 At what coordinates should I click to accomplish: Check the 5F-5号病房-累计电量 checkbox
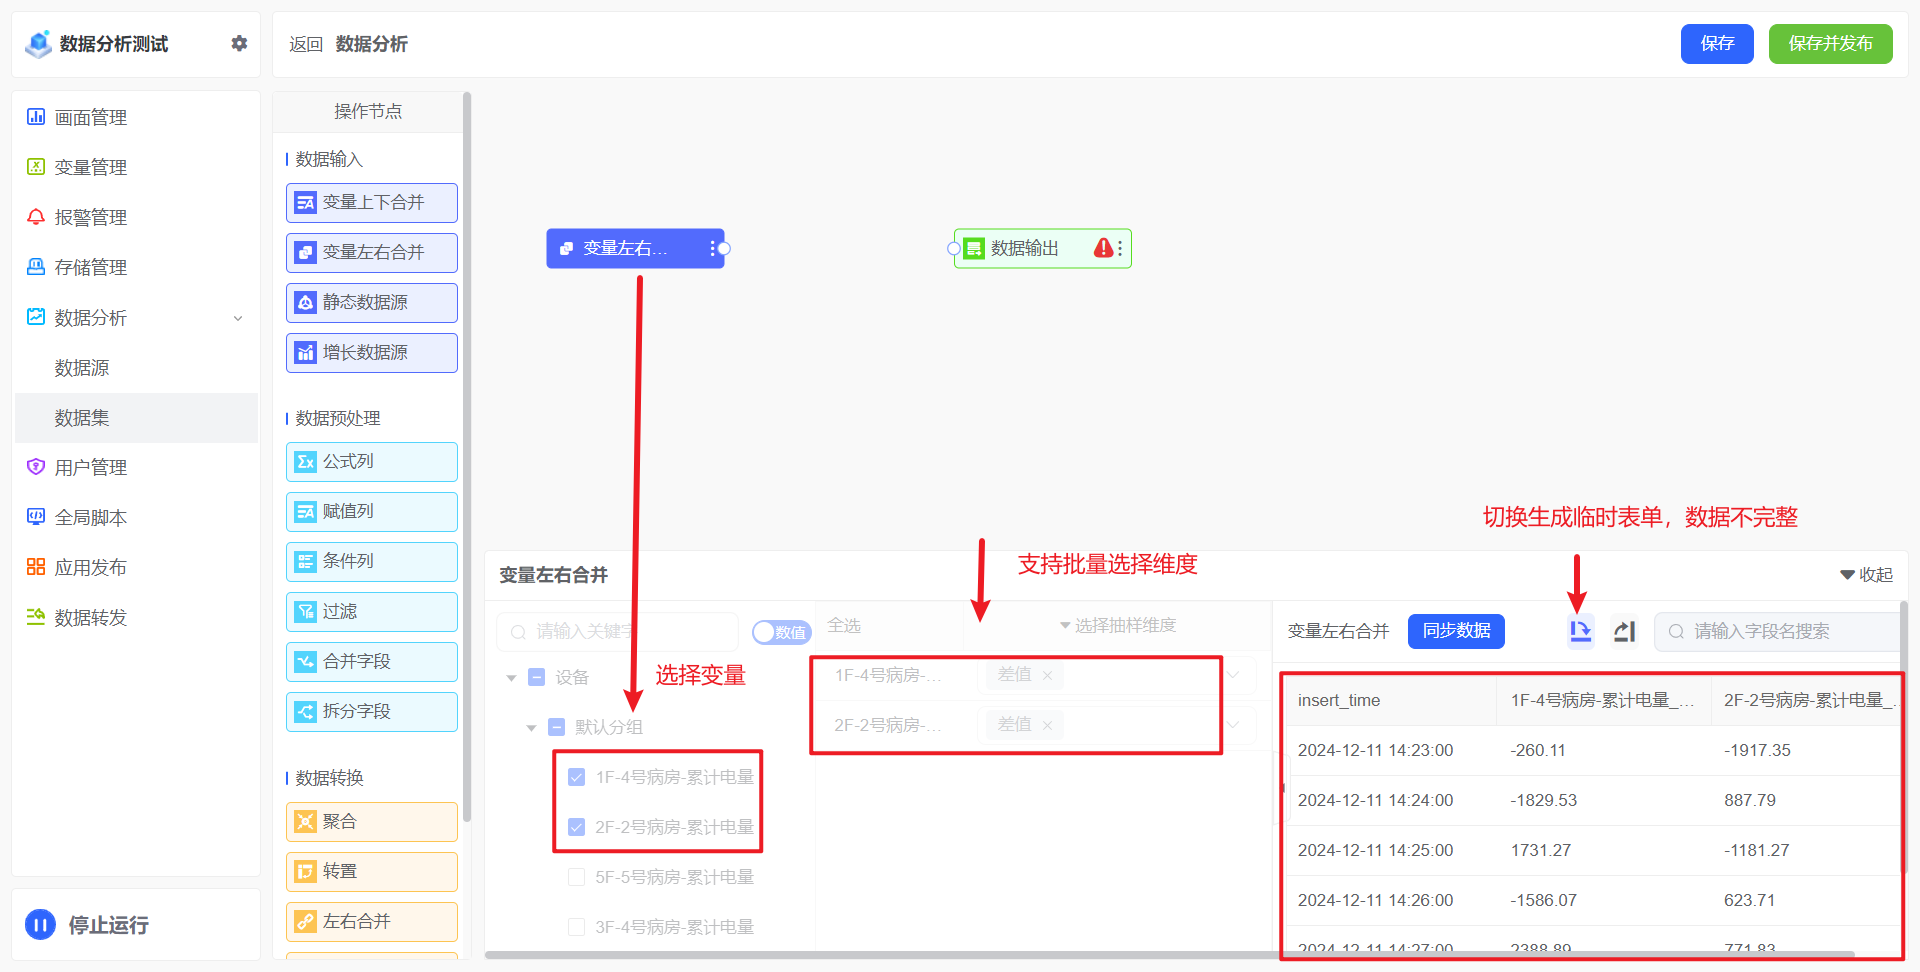[577, 877]
